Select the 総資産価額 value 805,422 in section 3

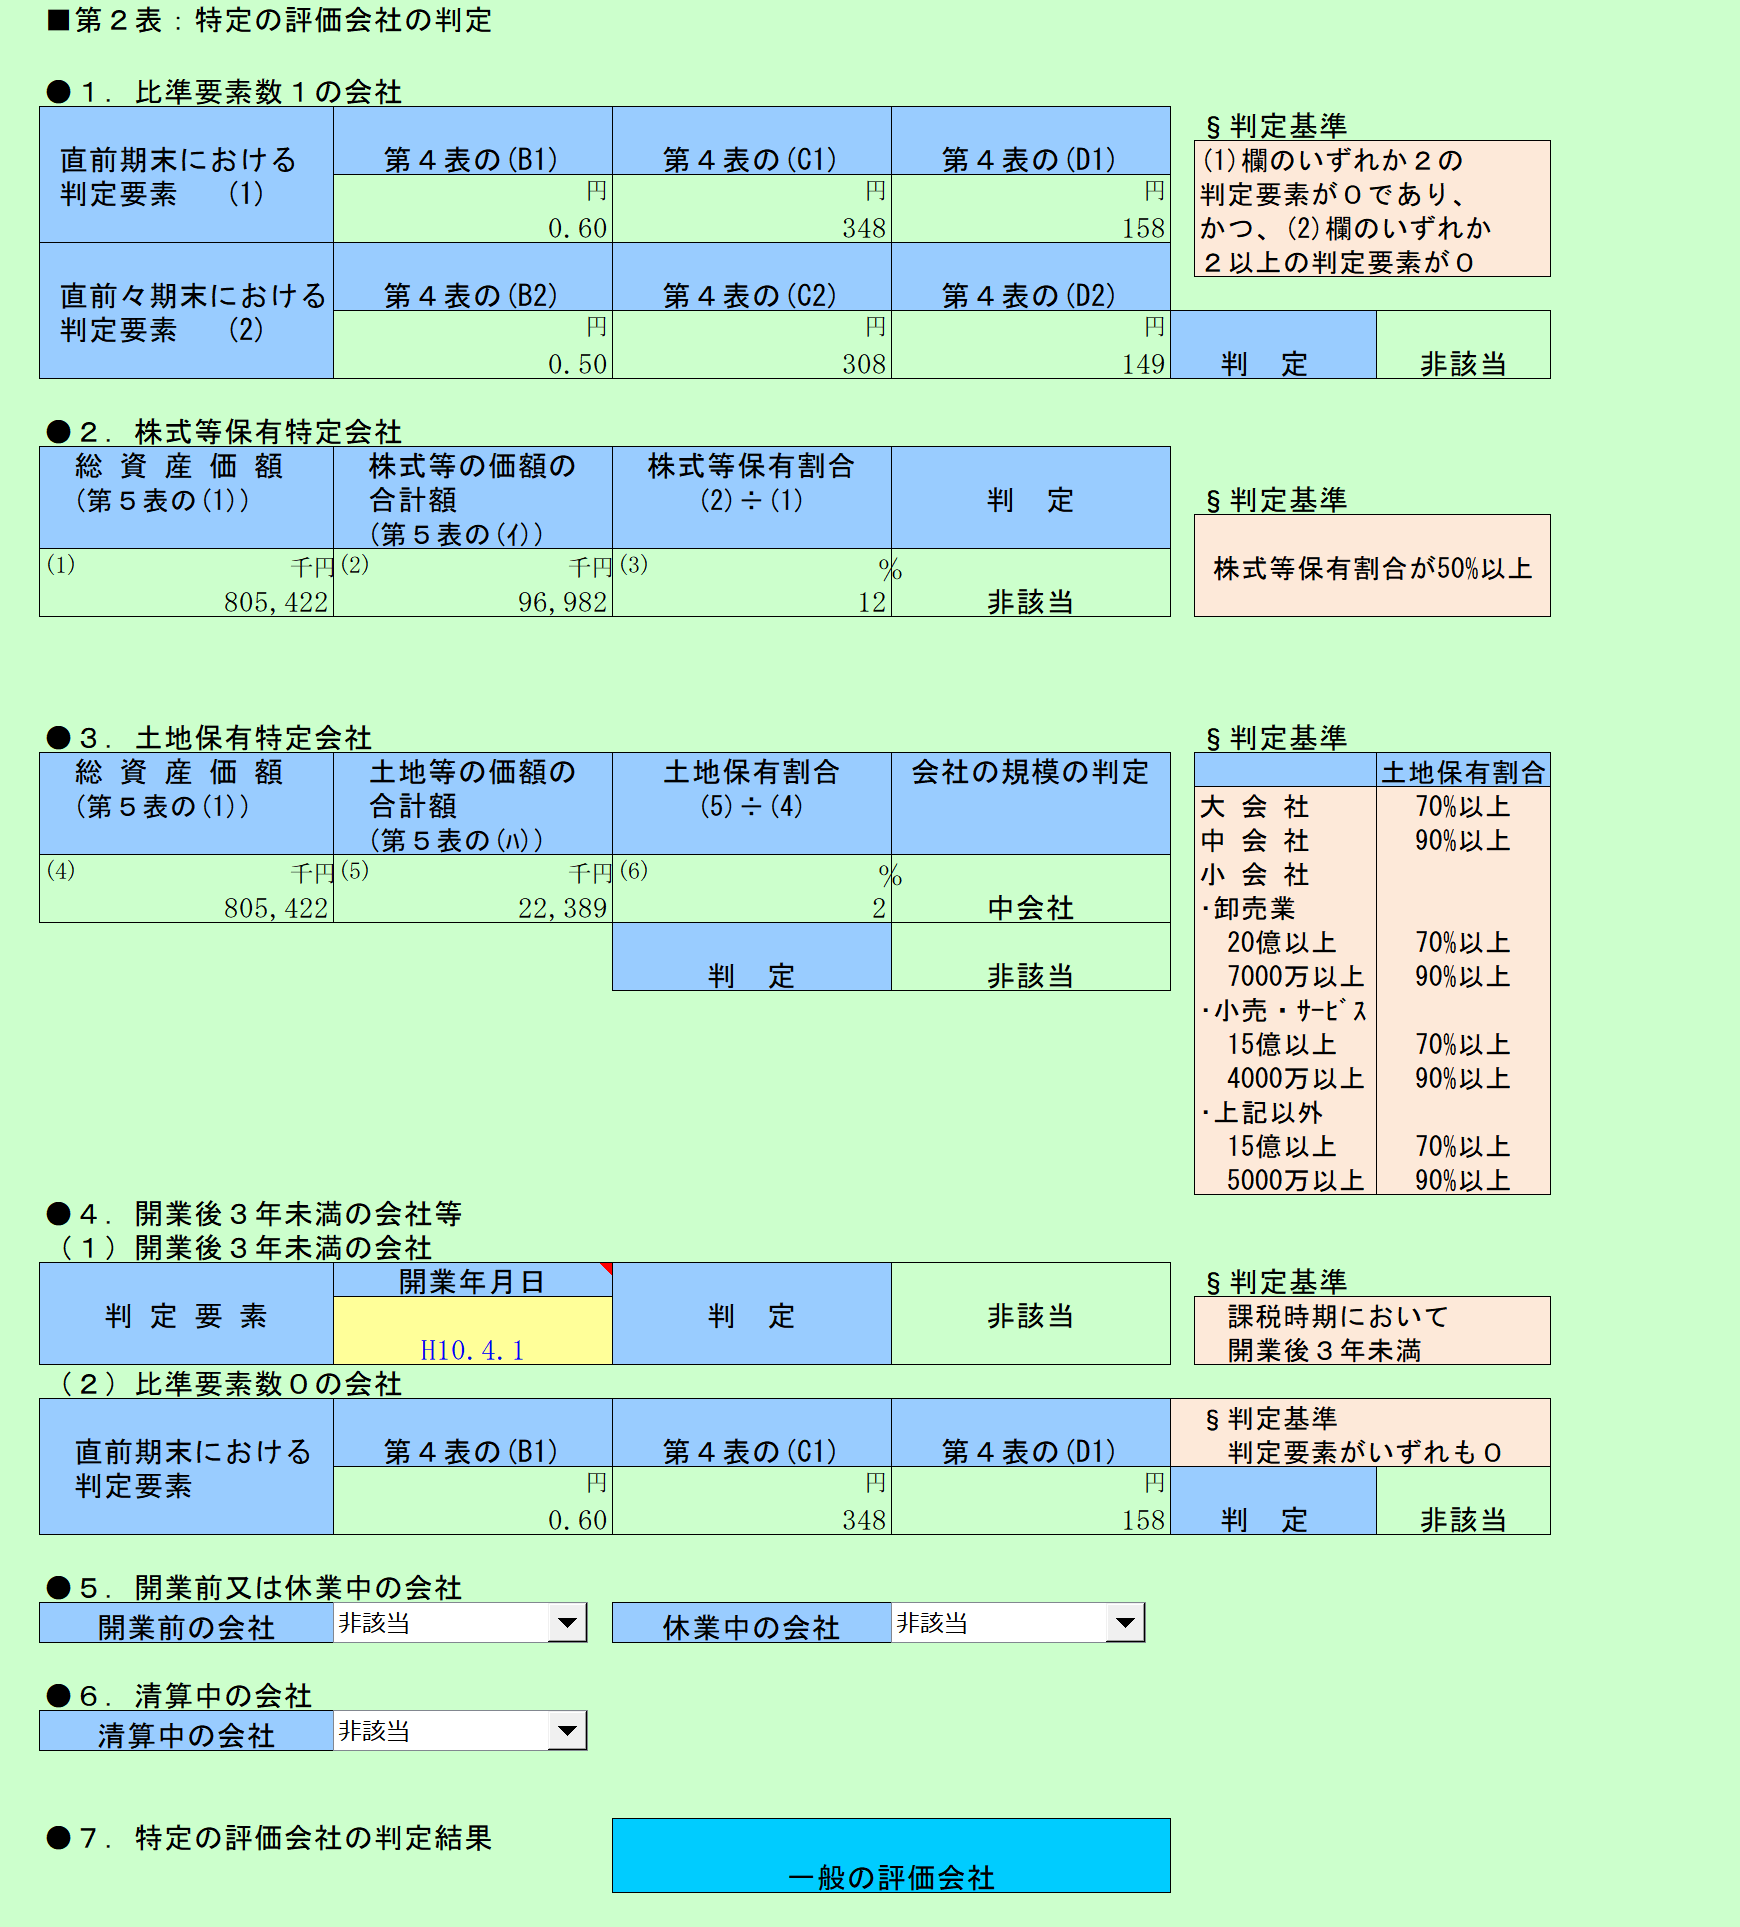[x=186, y=889]
